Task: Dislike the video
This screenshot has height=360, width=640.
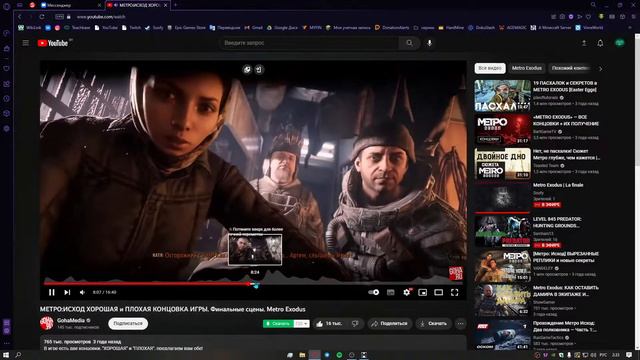Action: coord(355,323)
